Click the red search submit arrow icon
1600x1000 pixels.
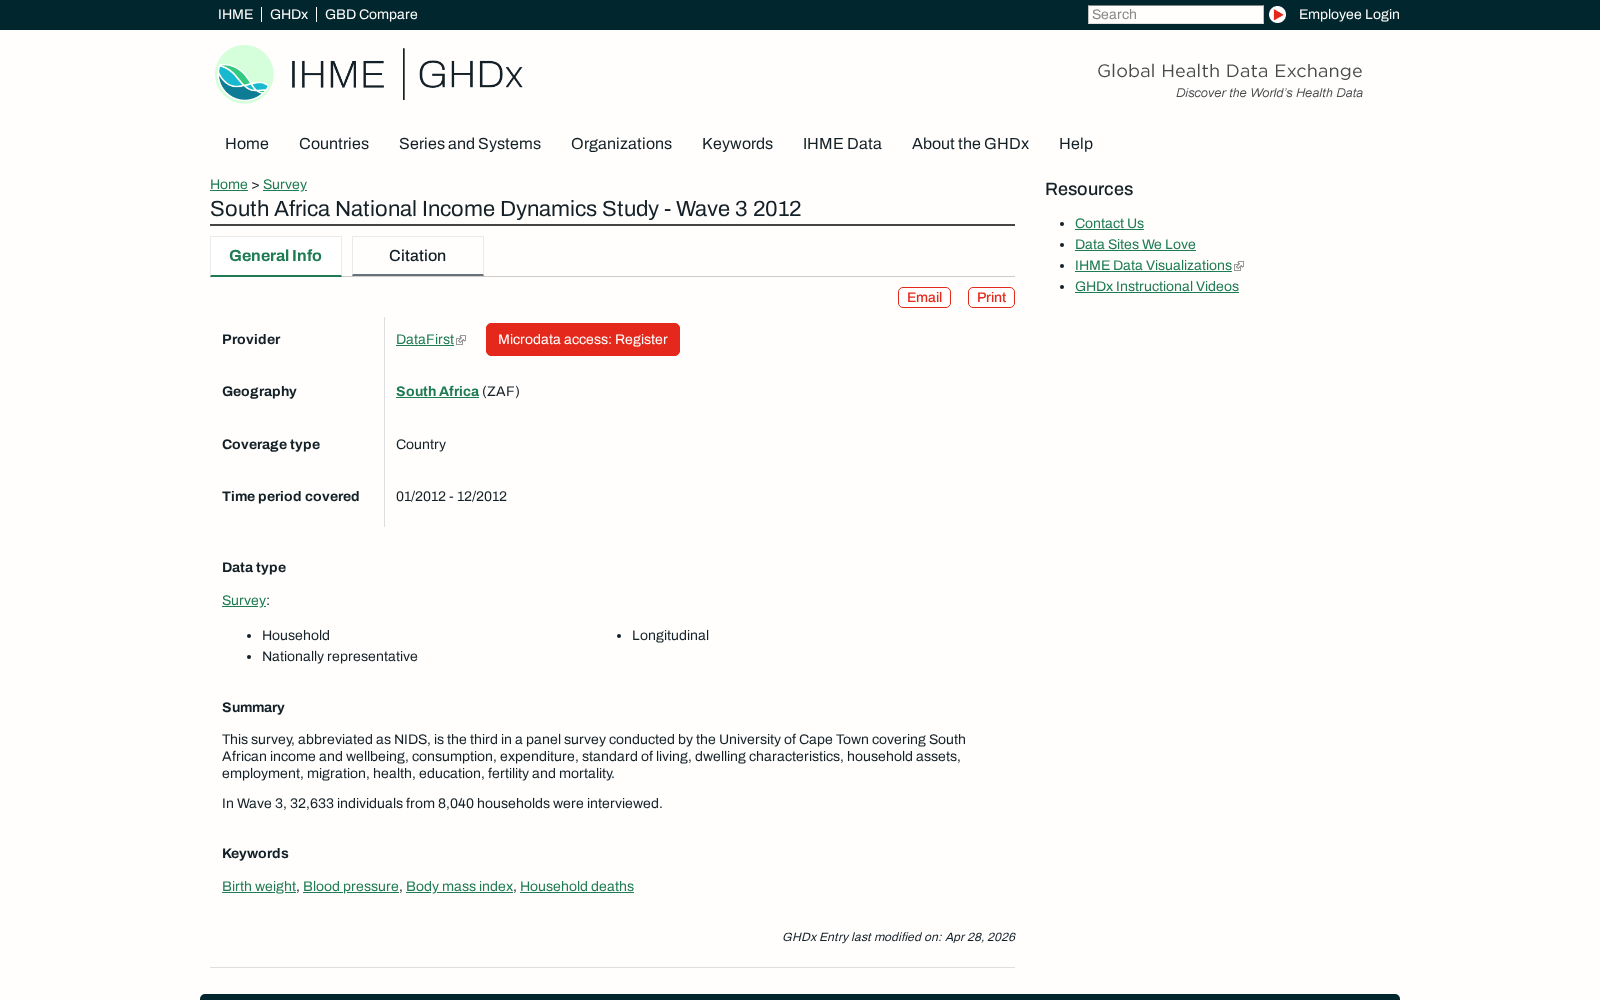pyautogui.click(x=1277, y=14)
